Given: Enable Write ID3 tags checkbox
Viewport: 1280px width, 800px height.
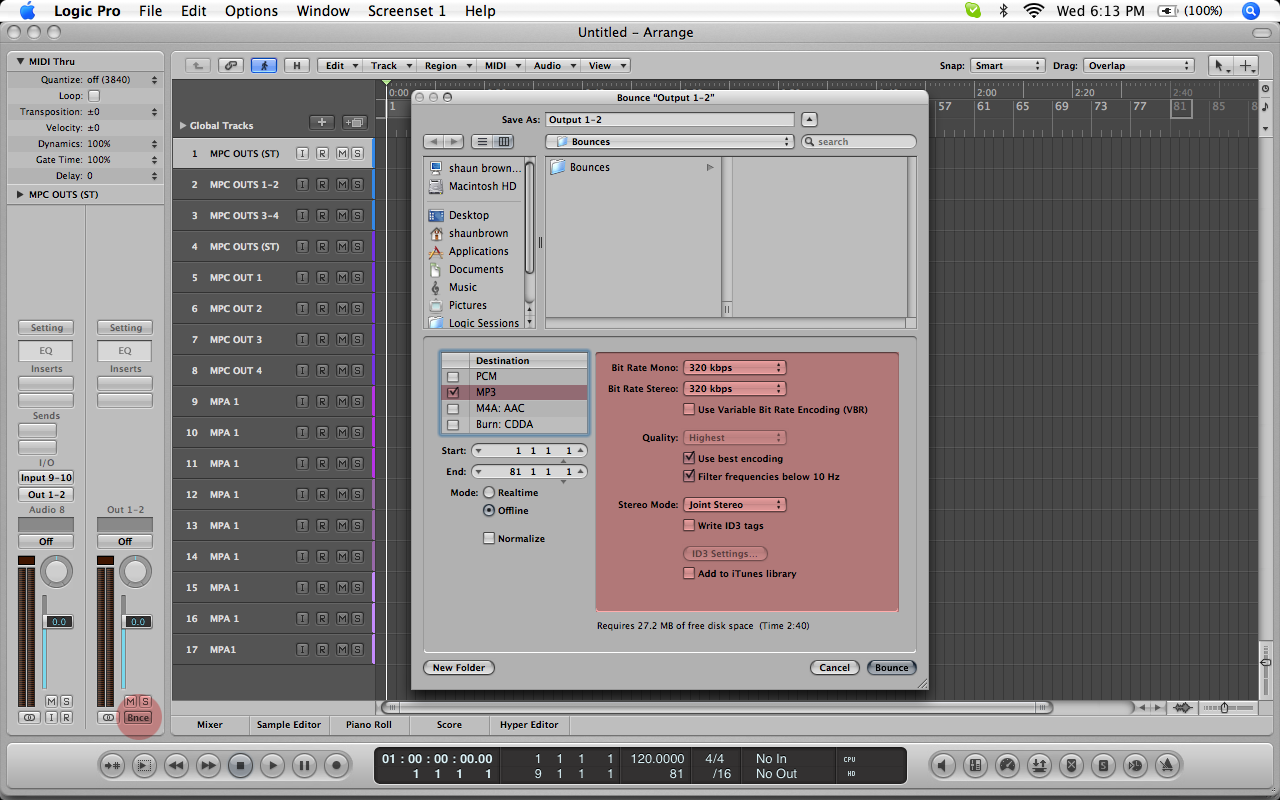Looking at the screenshot, I should 689,525.
